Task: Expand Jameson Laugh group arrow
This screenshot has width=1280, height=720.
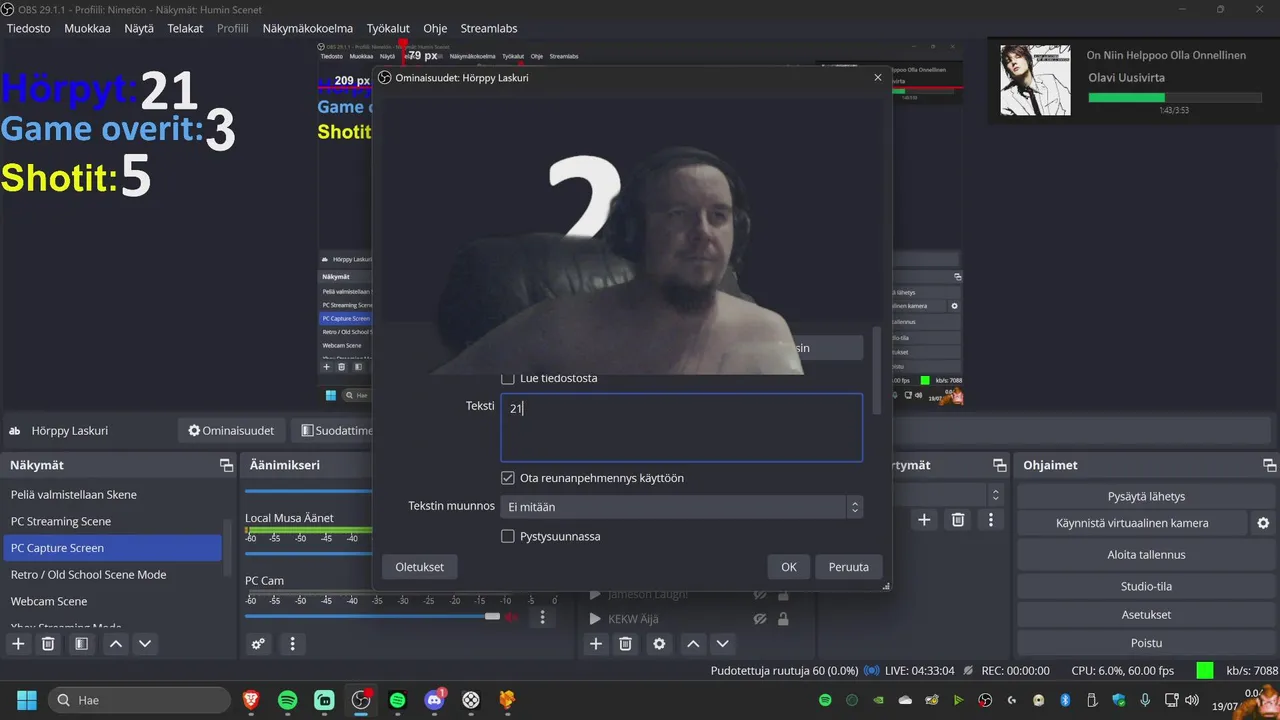Action: (x=595, y=594)
